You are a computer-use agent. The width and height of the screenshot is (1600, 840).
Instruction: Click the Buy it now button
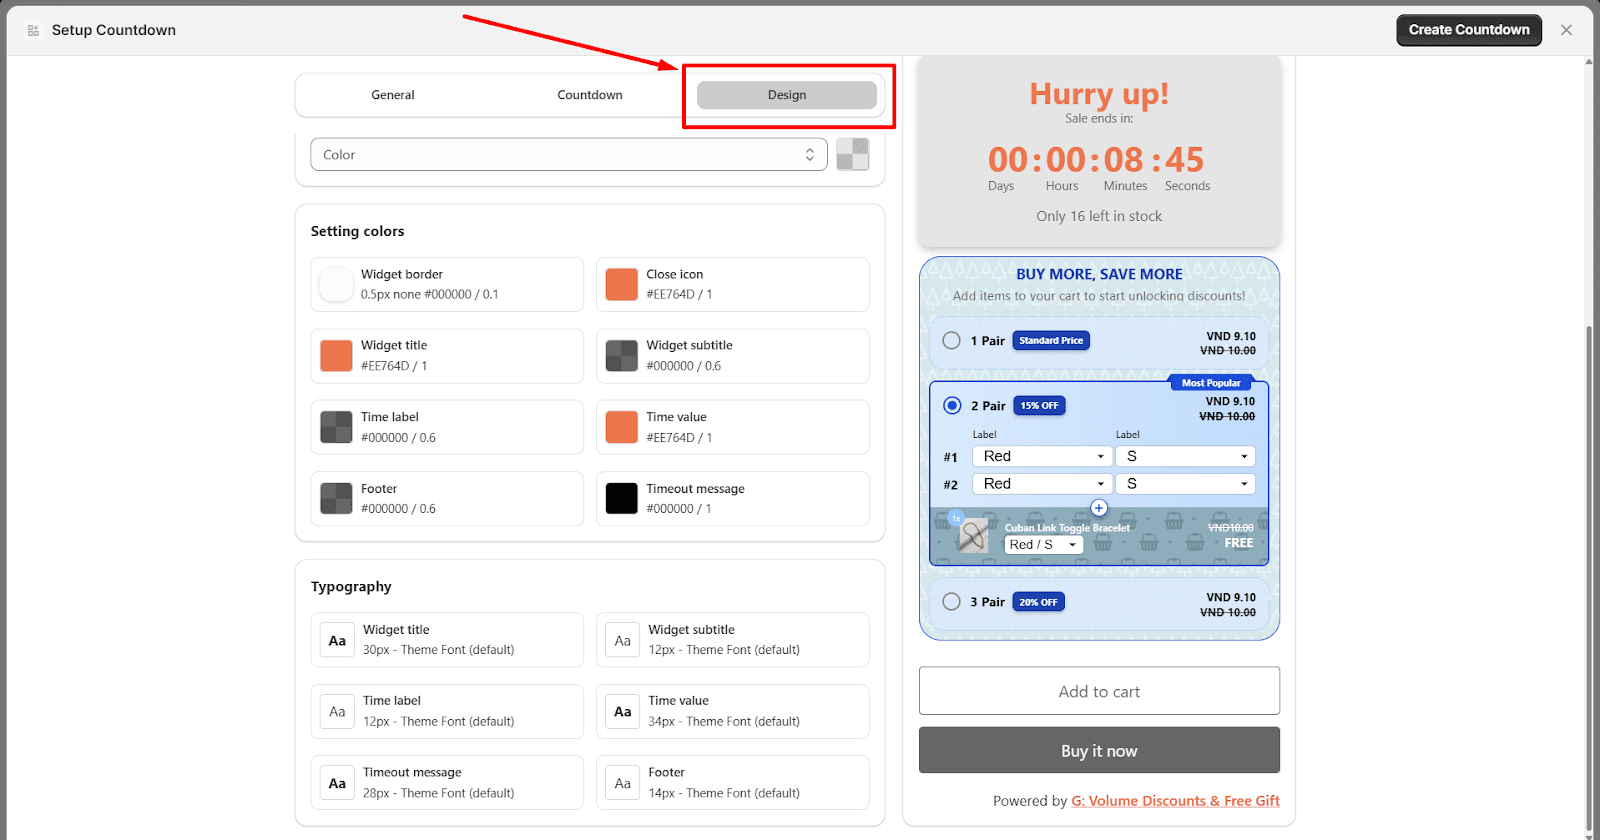tap(1099, 750)
